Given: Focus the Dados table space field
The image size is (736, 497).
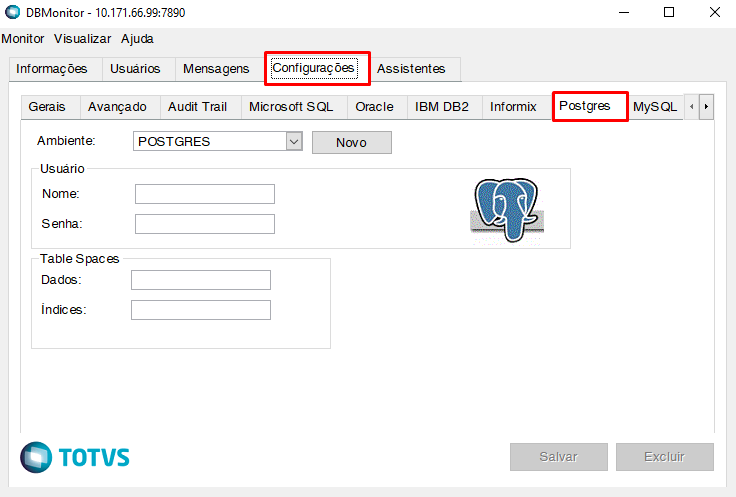Looking at the screenshot, I should click(201, 280).
